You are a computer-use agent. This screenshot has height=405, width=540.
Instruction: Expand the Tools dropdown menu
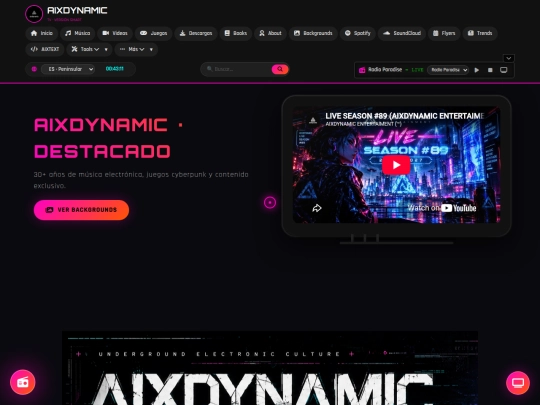tap(90, 49)
